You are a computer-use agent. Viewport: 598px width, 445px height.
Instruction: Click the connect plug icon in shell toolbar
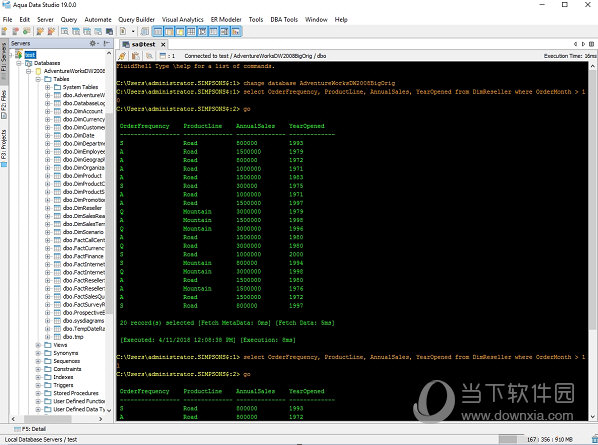coord(122,56)
